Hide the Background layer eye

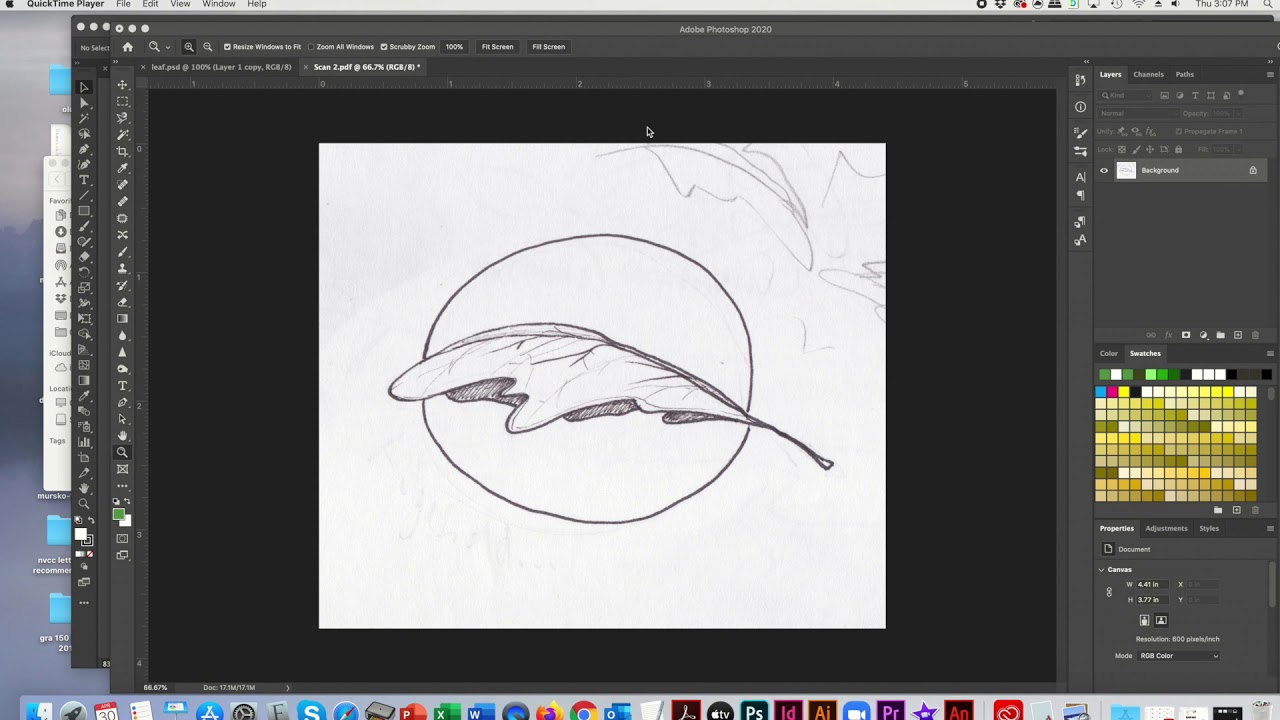tap(1104, 170)
